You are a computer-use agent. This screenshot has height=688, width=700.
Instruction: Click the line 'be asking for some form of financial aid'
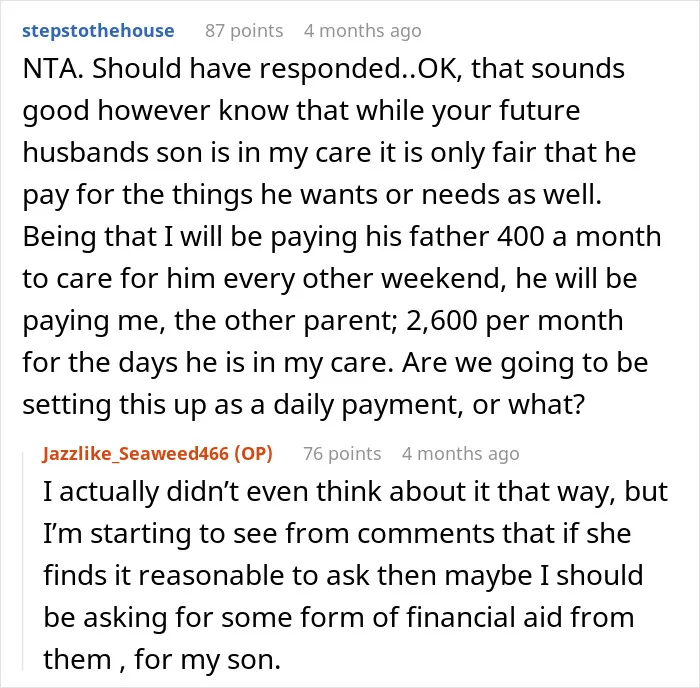(339, 617)
